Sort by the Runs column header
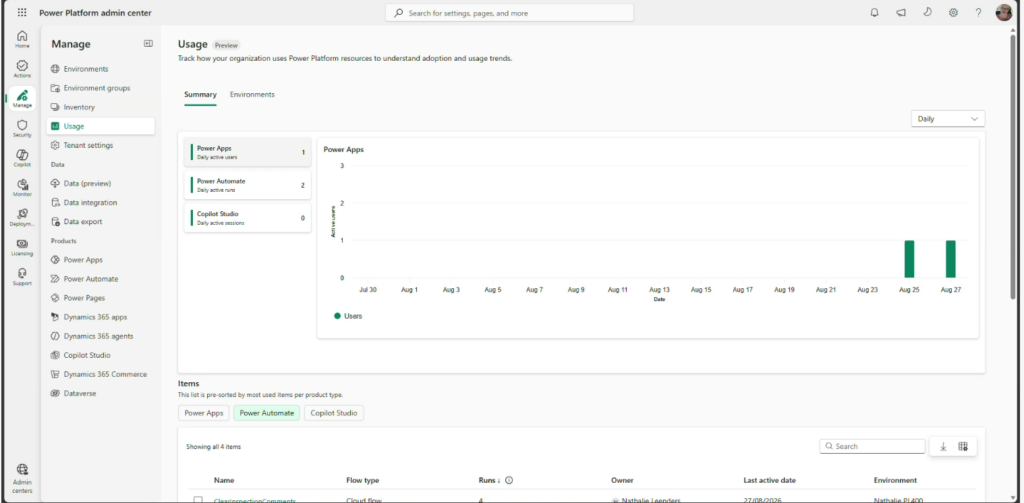The height and width of the screenshot is (503, 1024). click(489, 480)
